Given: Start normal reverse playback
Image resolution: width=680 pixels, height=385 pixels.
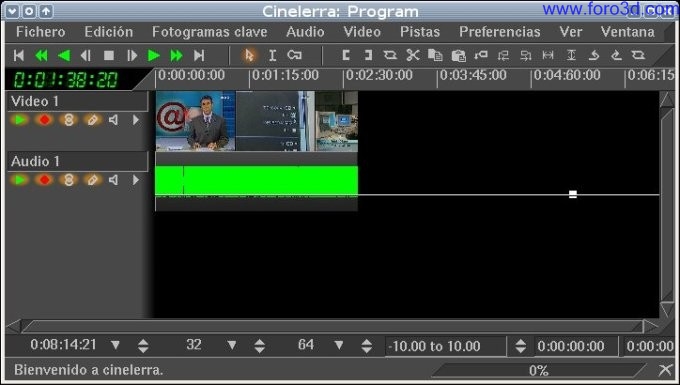Looking at the screenshot, I should [x=64, y=55].
